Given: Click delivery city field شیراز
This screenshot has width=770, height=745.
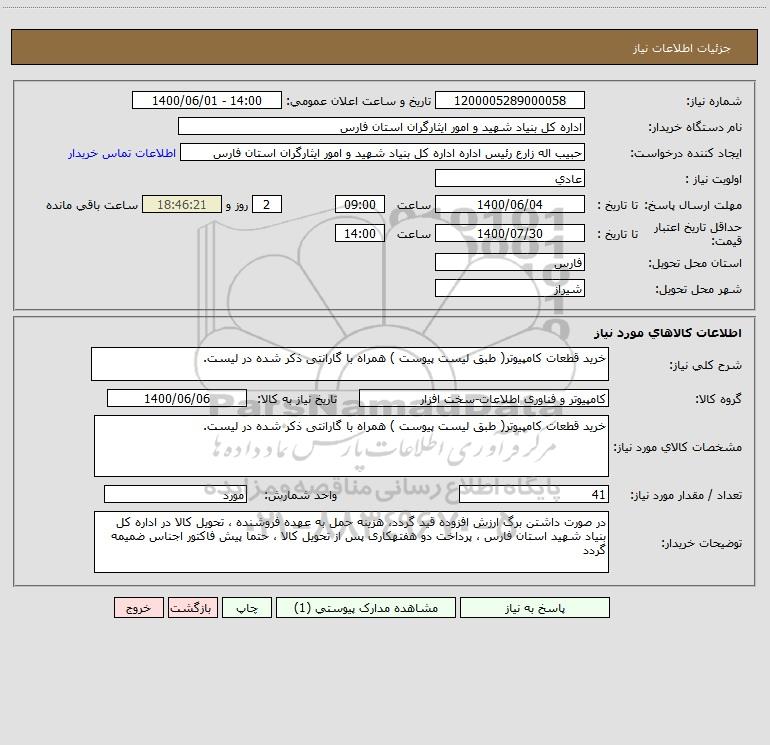Looking at the screenshot, I should pyautogui.click(x=510, y=288).
